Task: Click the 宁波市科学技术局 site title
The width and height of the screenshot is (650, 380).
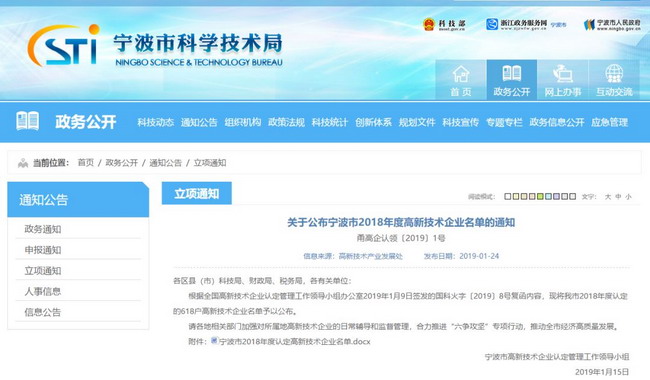Action: tap(198, 43)
